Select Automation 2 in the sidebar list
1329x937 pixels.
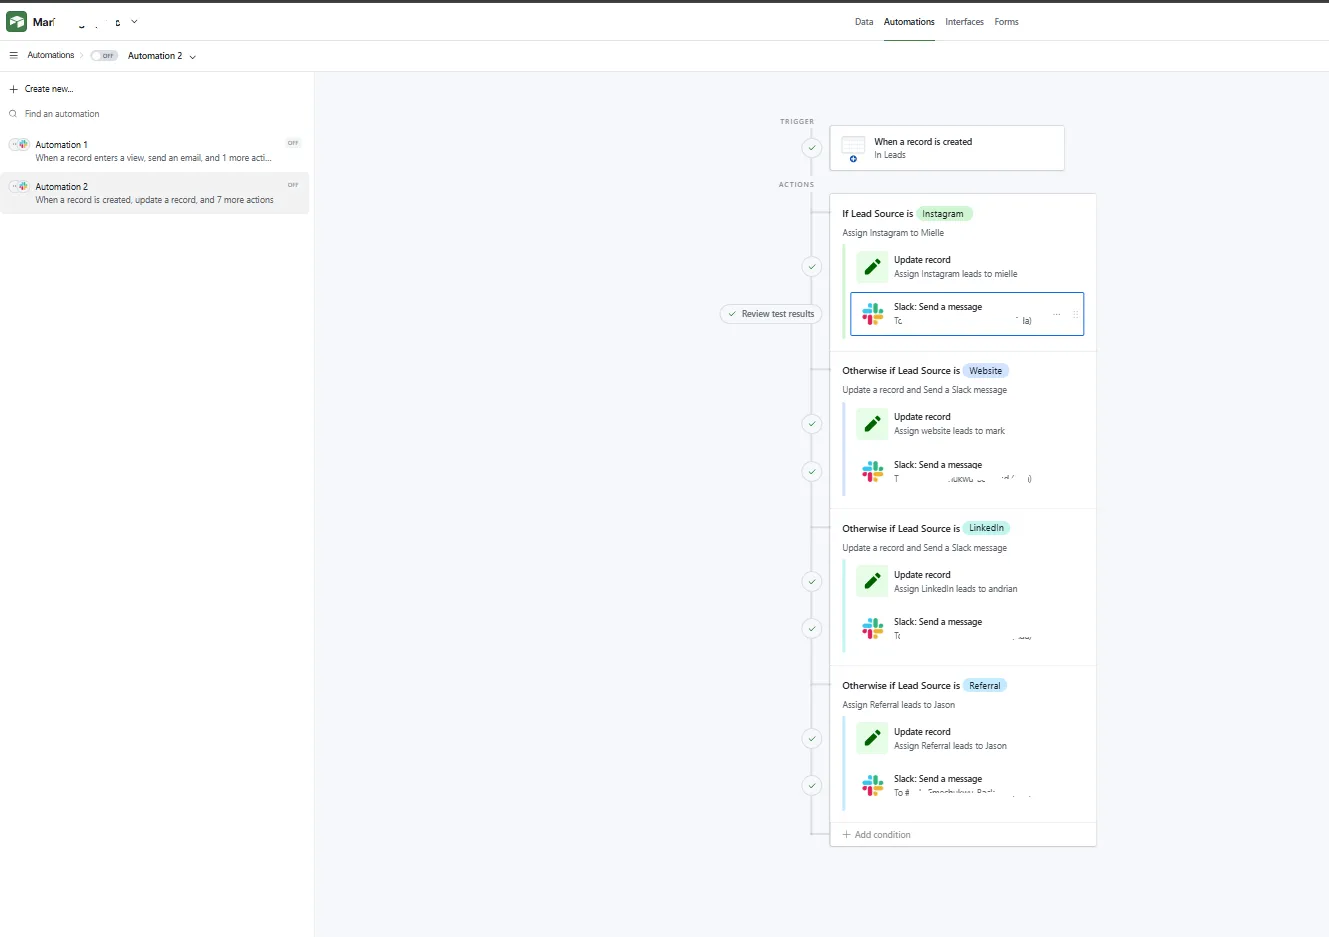(155, 193)
